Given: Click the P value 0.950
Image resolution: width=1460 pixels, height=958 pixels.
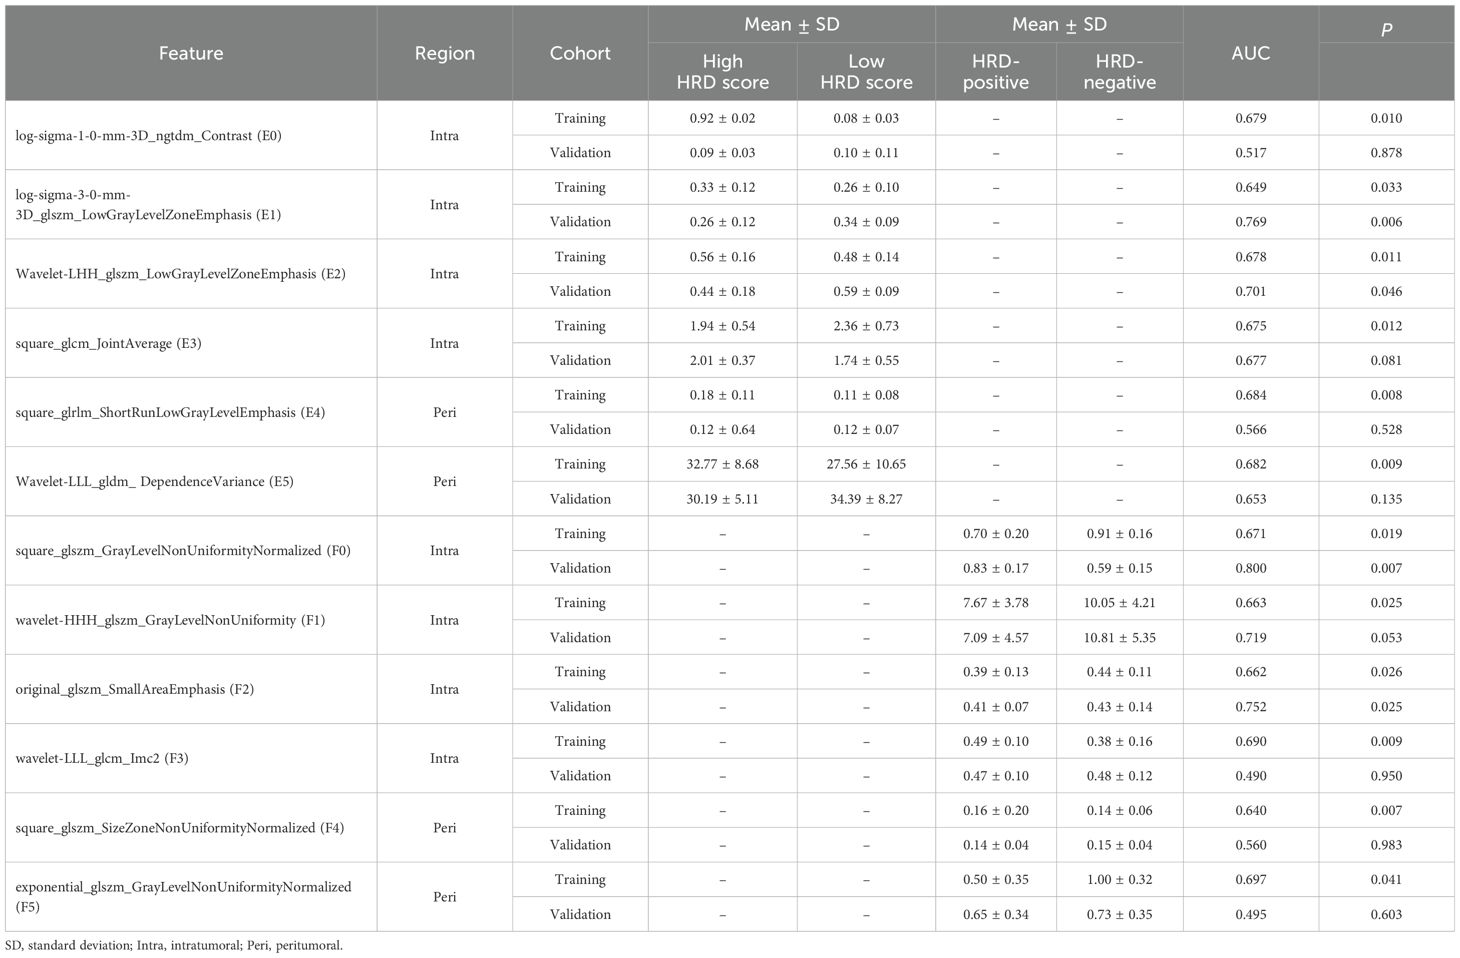Looking at the screenshot, I should coord(1386,775).
